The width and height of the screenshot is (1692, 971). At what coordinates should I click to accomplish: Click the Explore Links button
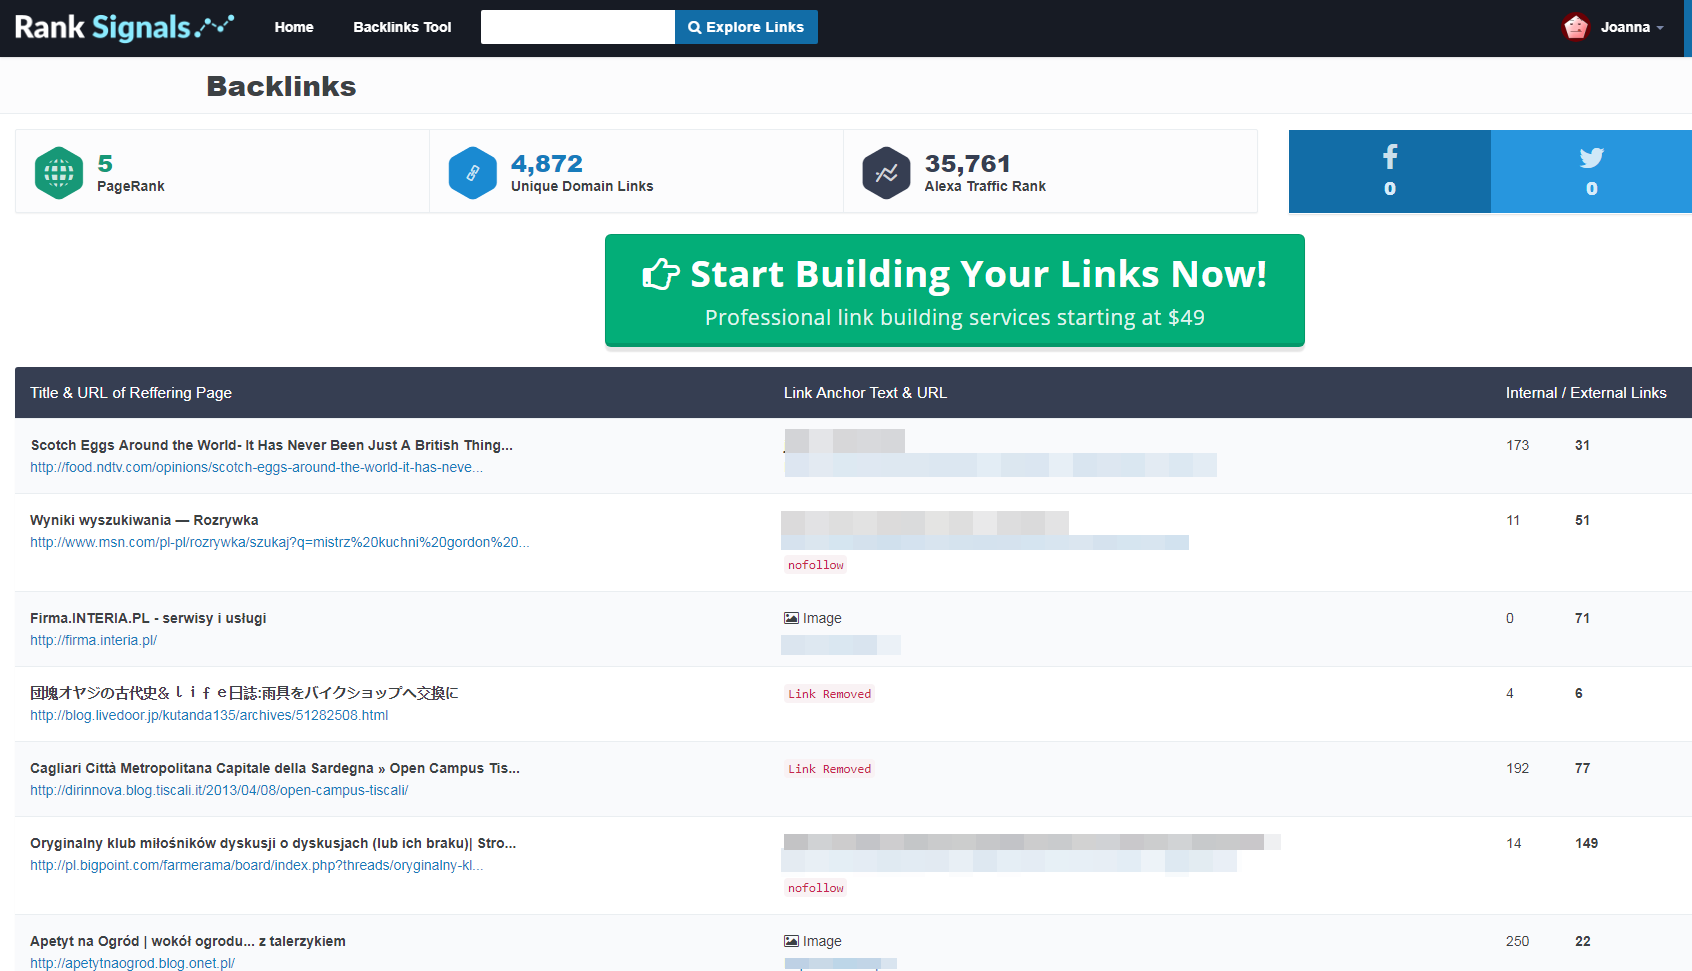click(x=746, y=27)
